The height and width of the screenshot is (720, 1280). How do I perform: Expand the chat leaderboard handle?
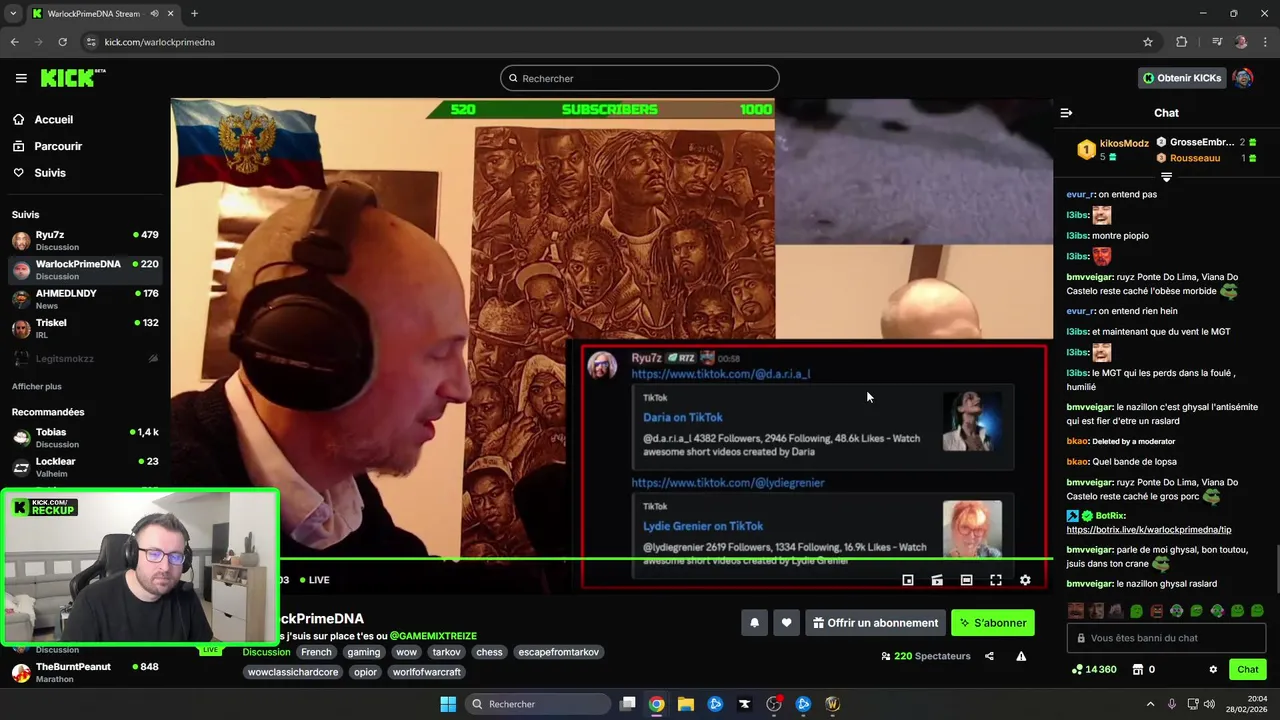[x=1166, y=177]
